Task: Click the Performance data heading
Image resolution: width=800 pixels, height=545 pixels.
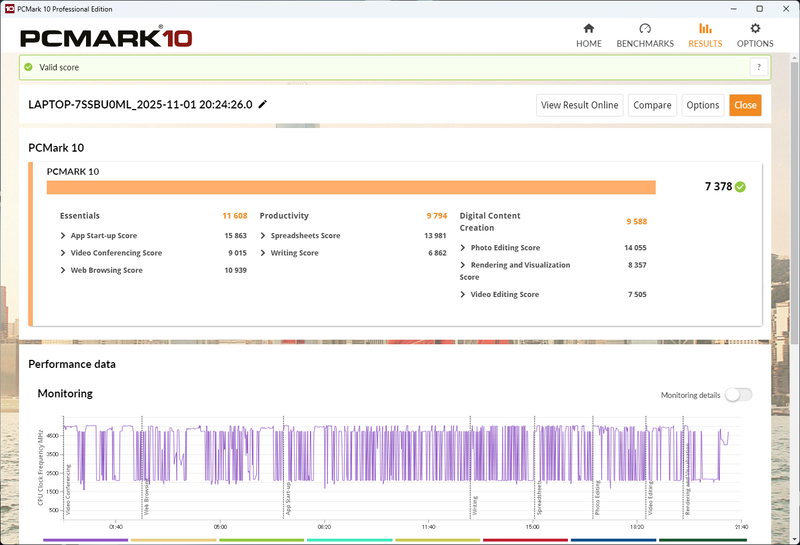Action: click(72, 364)
